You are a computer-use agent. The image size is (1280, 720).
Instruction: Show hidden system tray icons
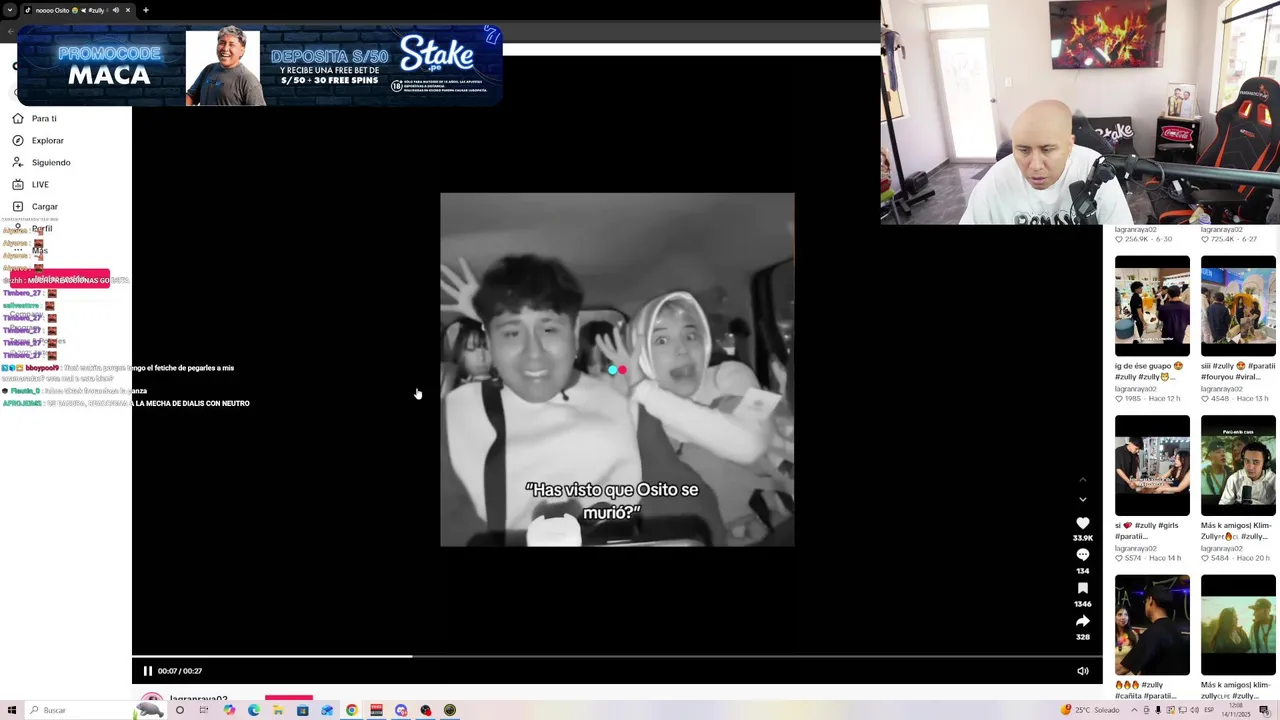[1134, 710]
